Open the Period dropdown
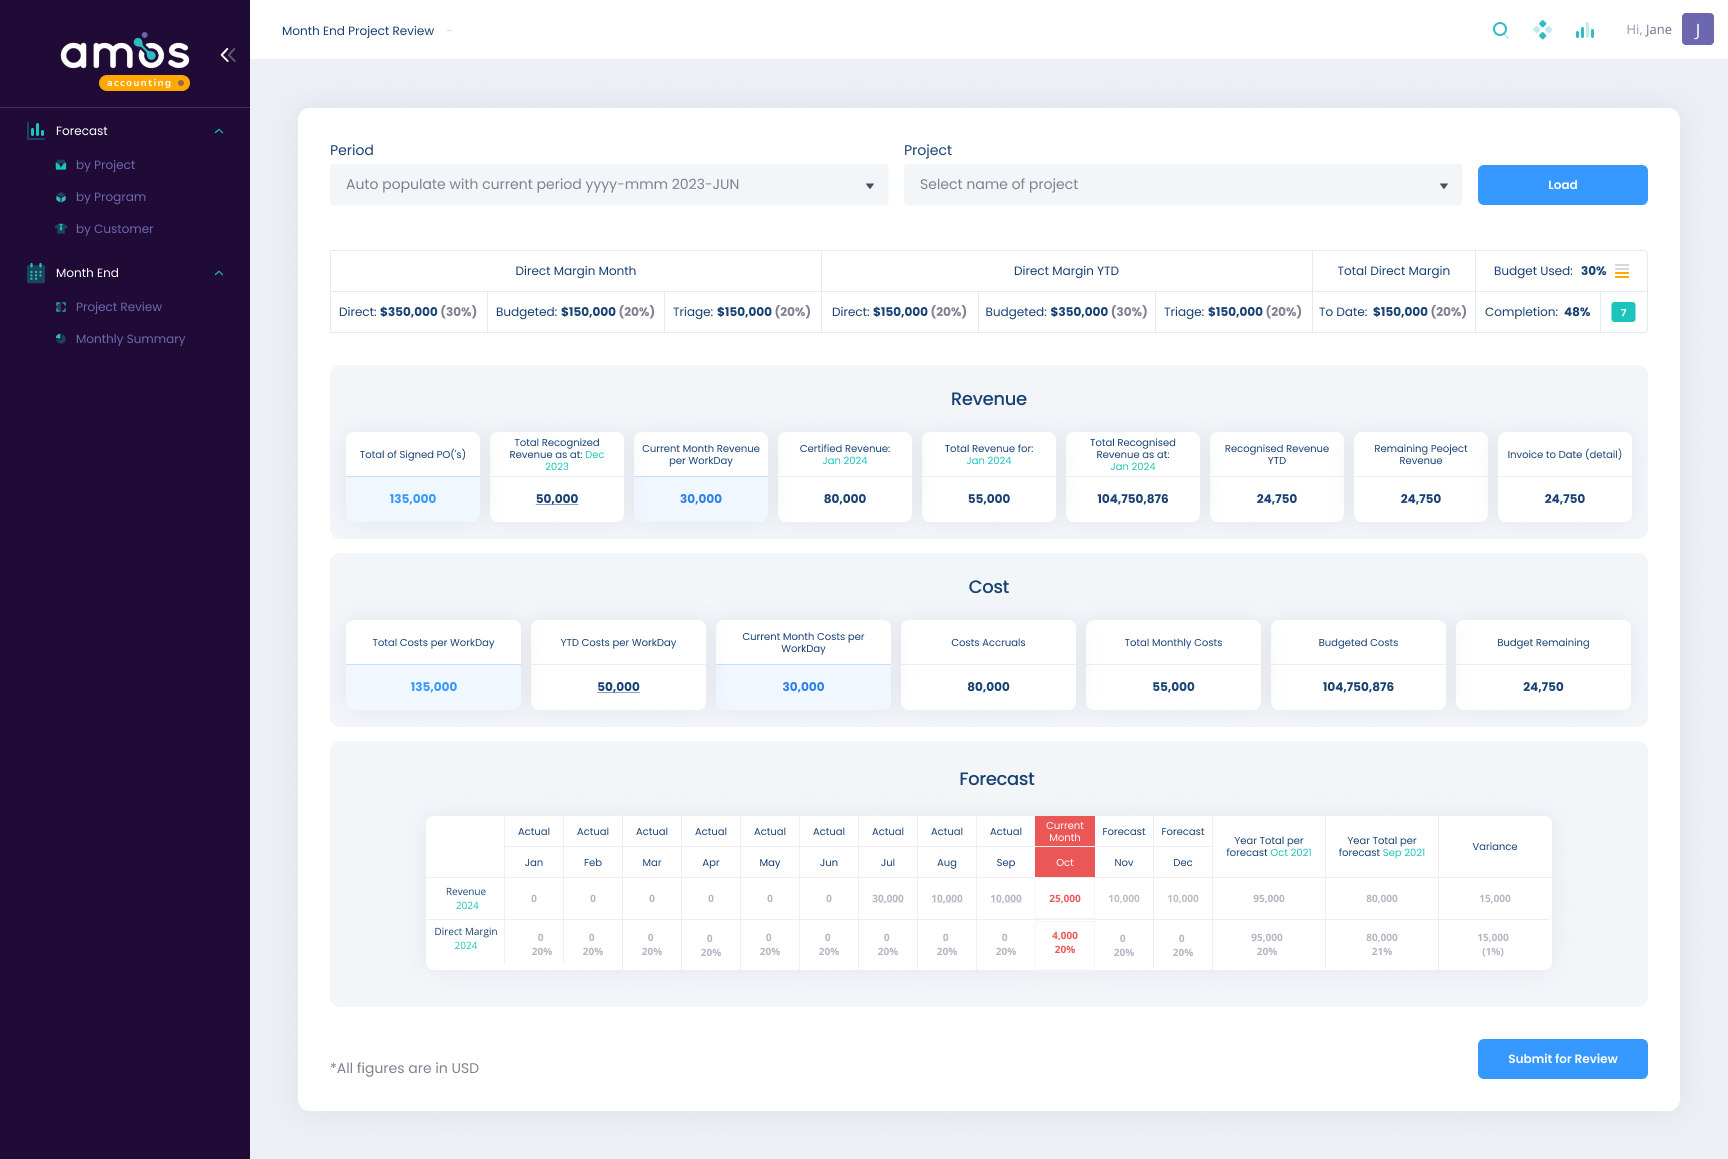Screen dimensions: 1728x1159 pos(608,185)
